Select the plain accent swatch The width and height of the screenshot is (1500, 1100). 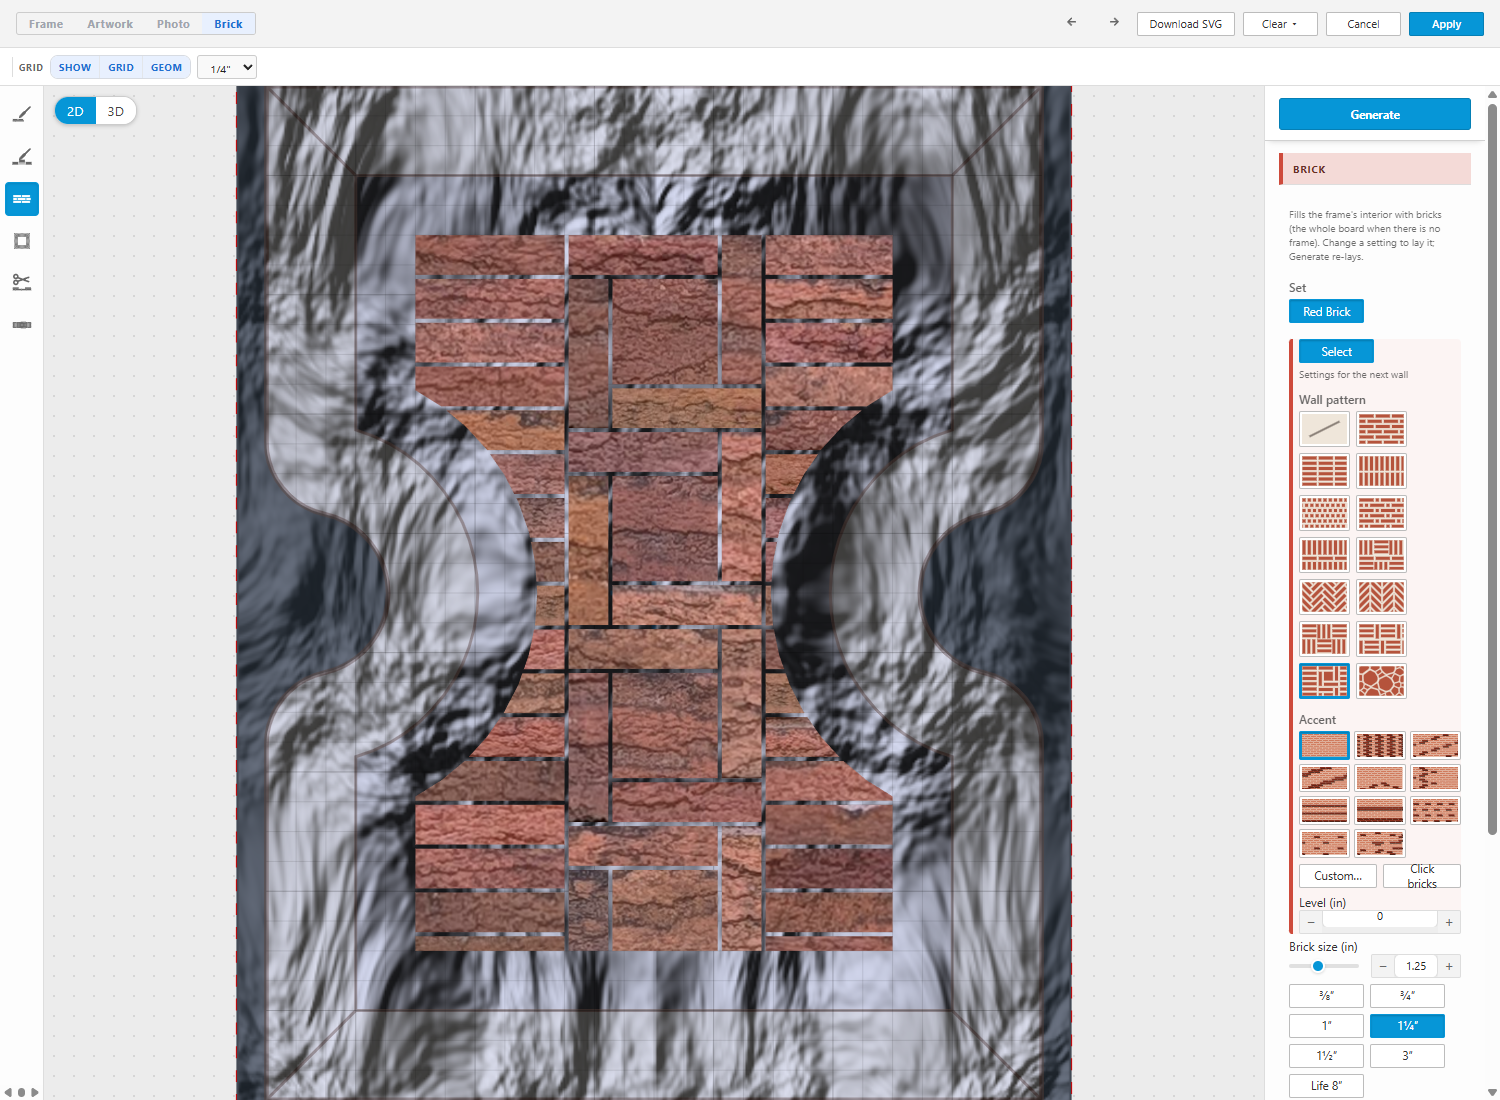tap(1324, 745)
